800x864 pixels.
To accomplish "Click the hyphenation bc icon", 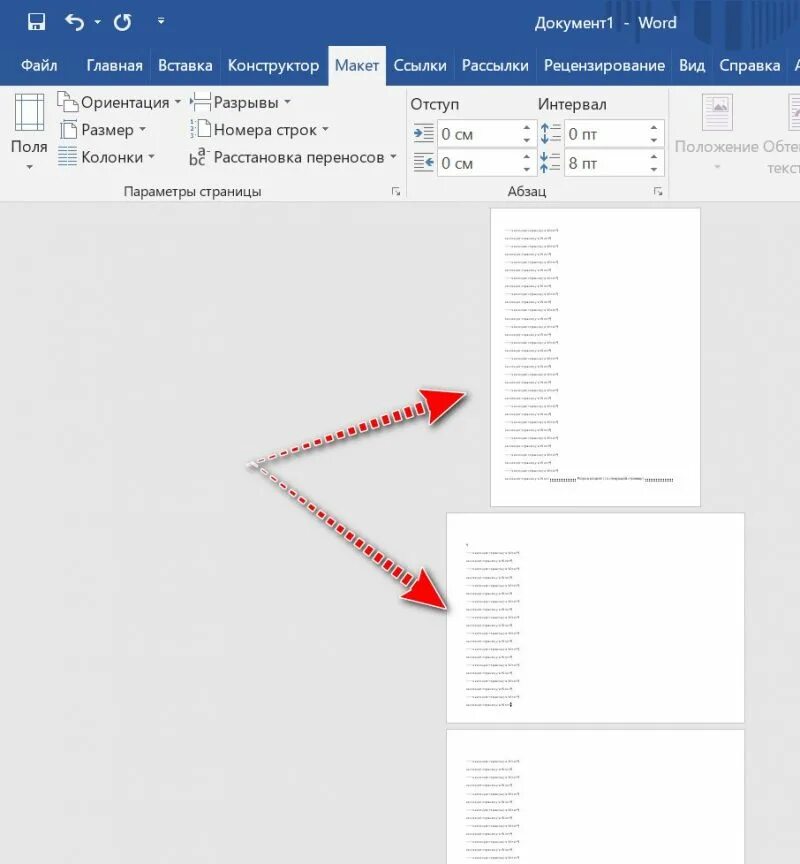I will pos(199,156).
